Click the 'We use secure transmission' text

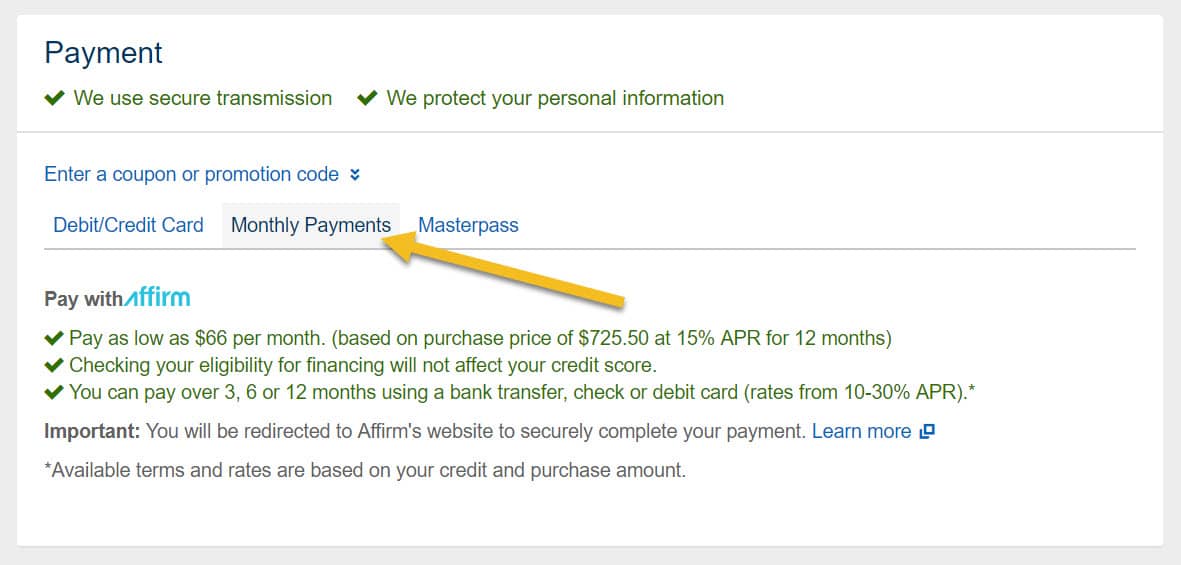pyautogui.click(x=203, y=99)
